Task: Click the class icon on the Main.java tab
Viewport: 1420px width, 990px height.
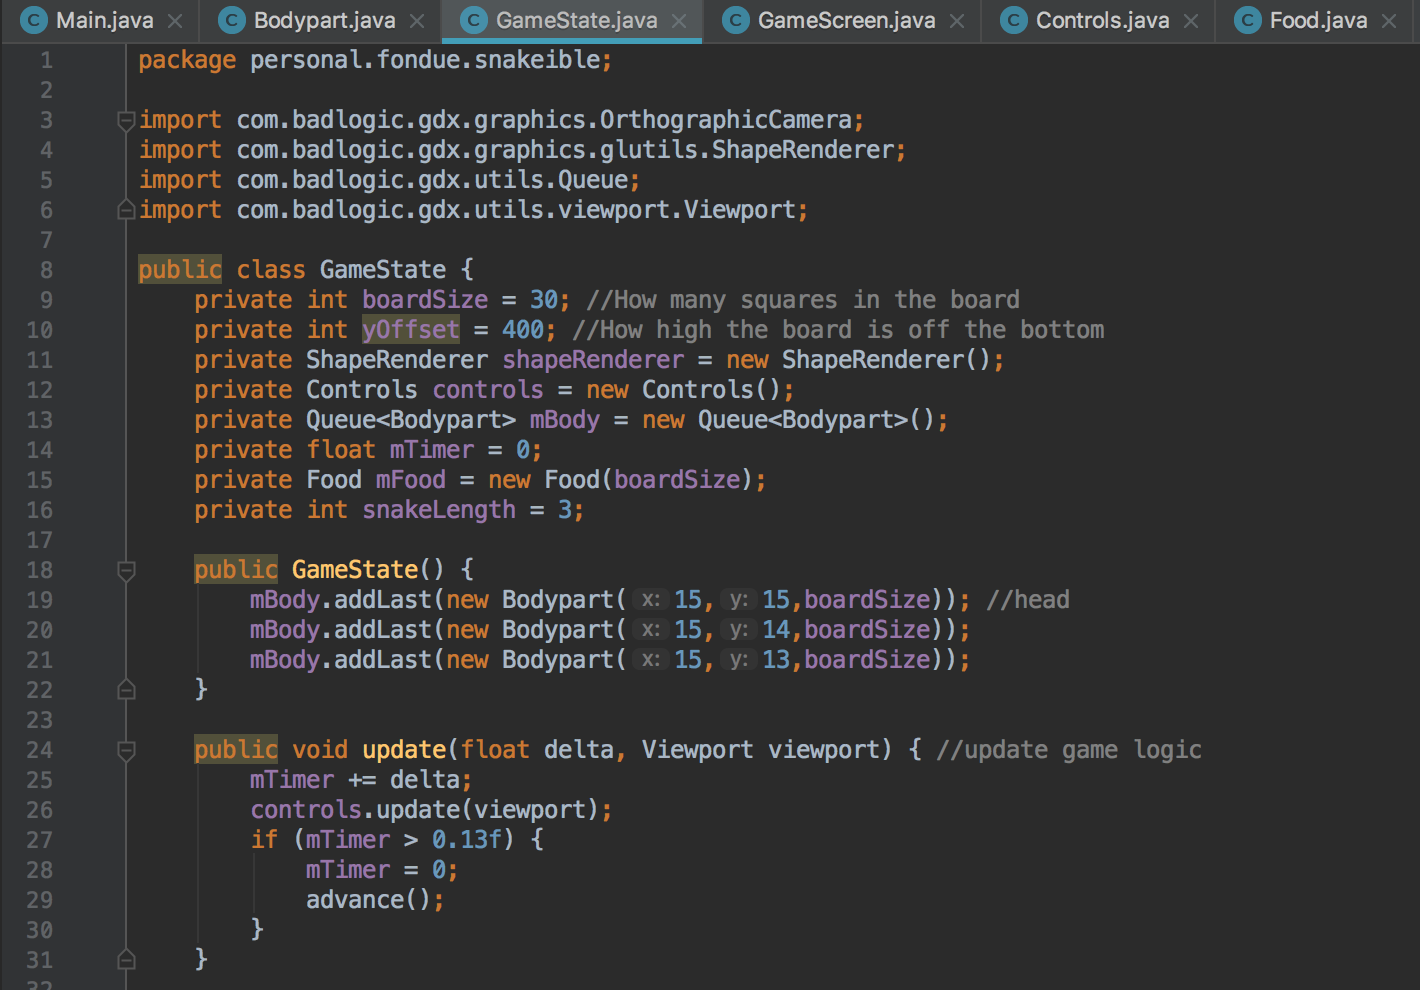Action: tap(34, 20)
